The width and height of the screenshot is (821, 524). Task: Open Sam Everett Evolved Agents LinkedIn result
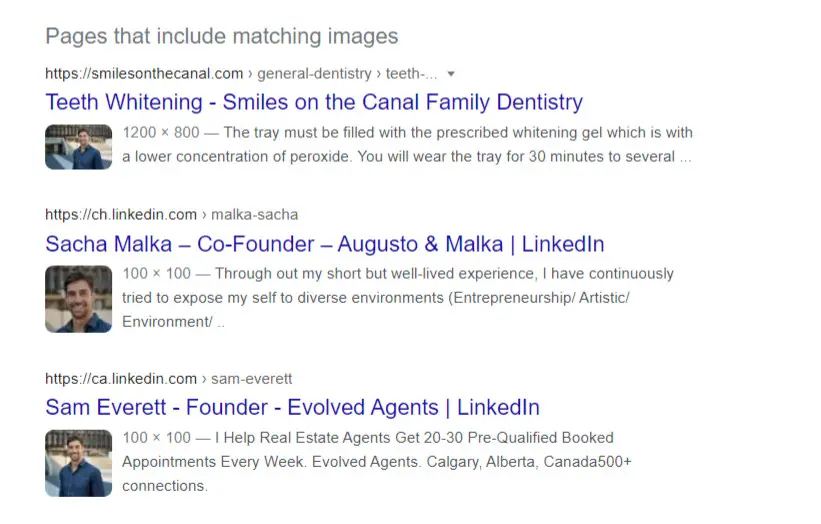[292, 407]
